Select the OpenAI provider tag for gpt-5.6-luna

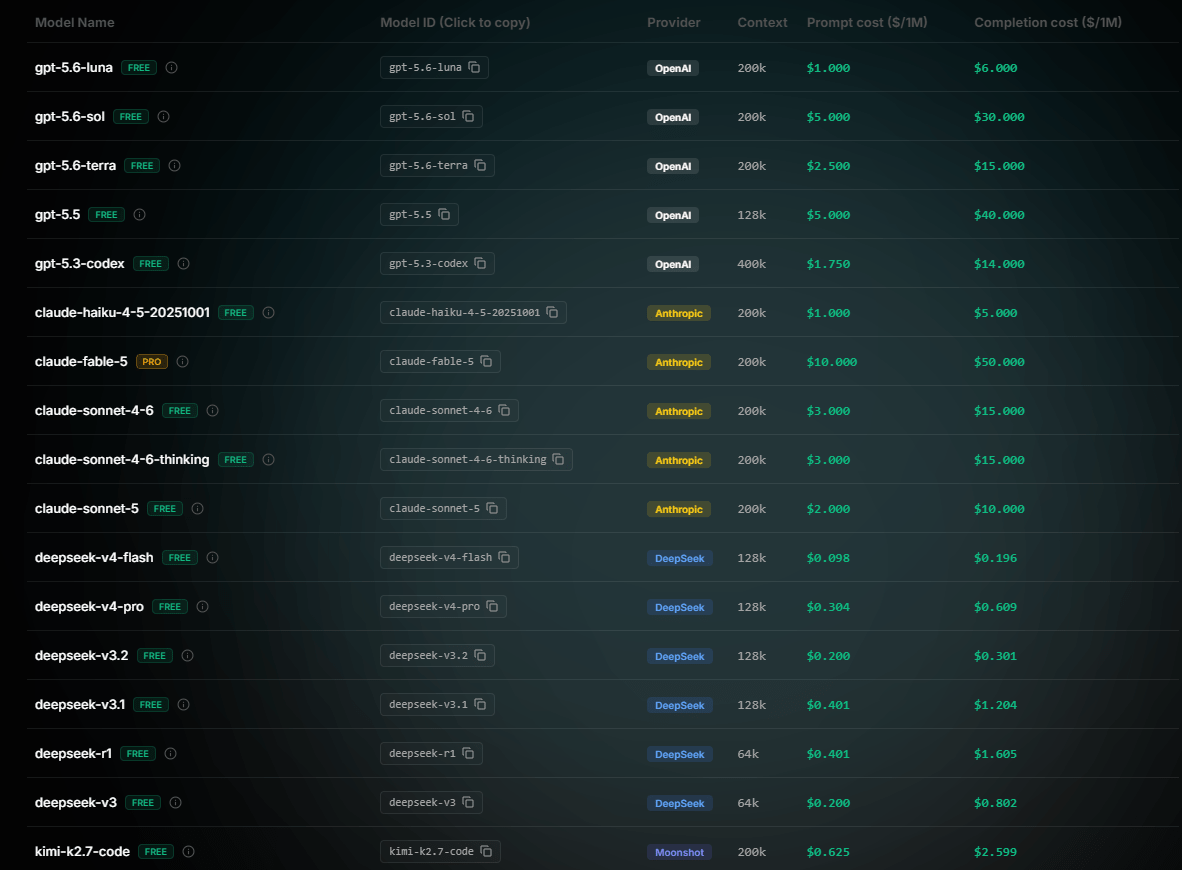672,69
